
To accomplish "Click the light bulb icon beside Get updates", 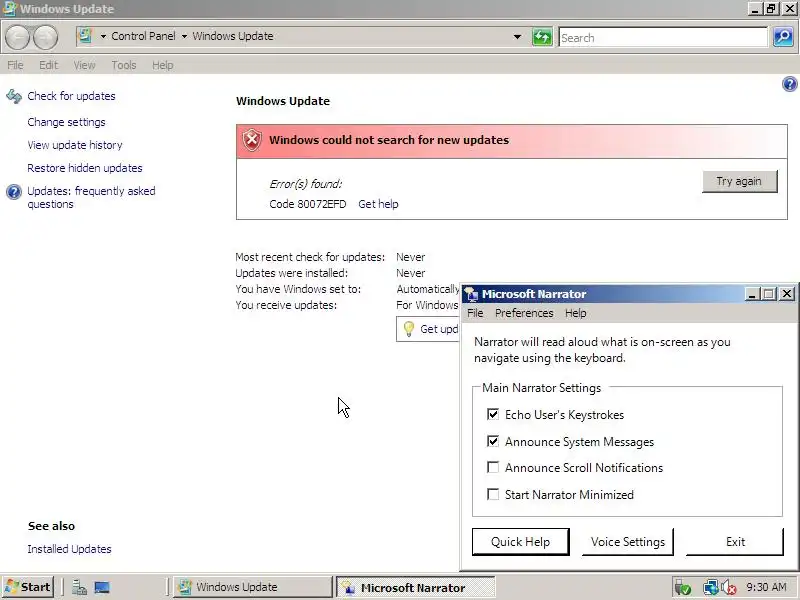I will click(x=408, y=329).
